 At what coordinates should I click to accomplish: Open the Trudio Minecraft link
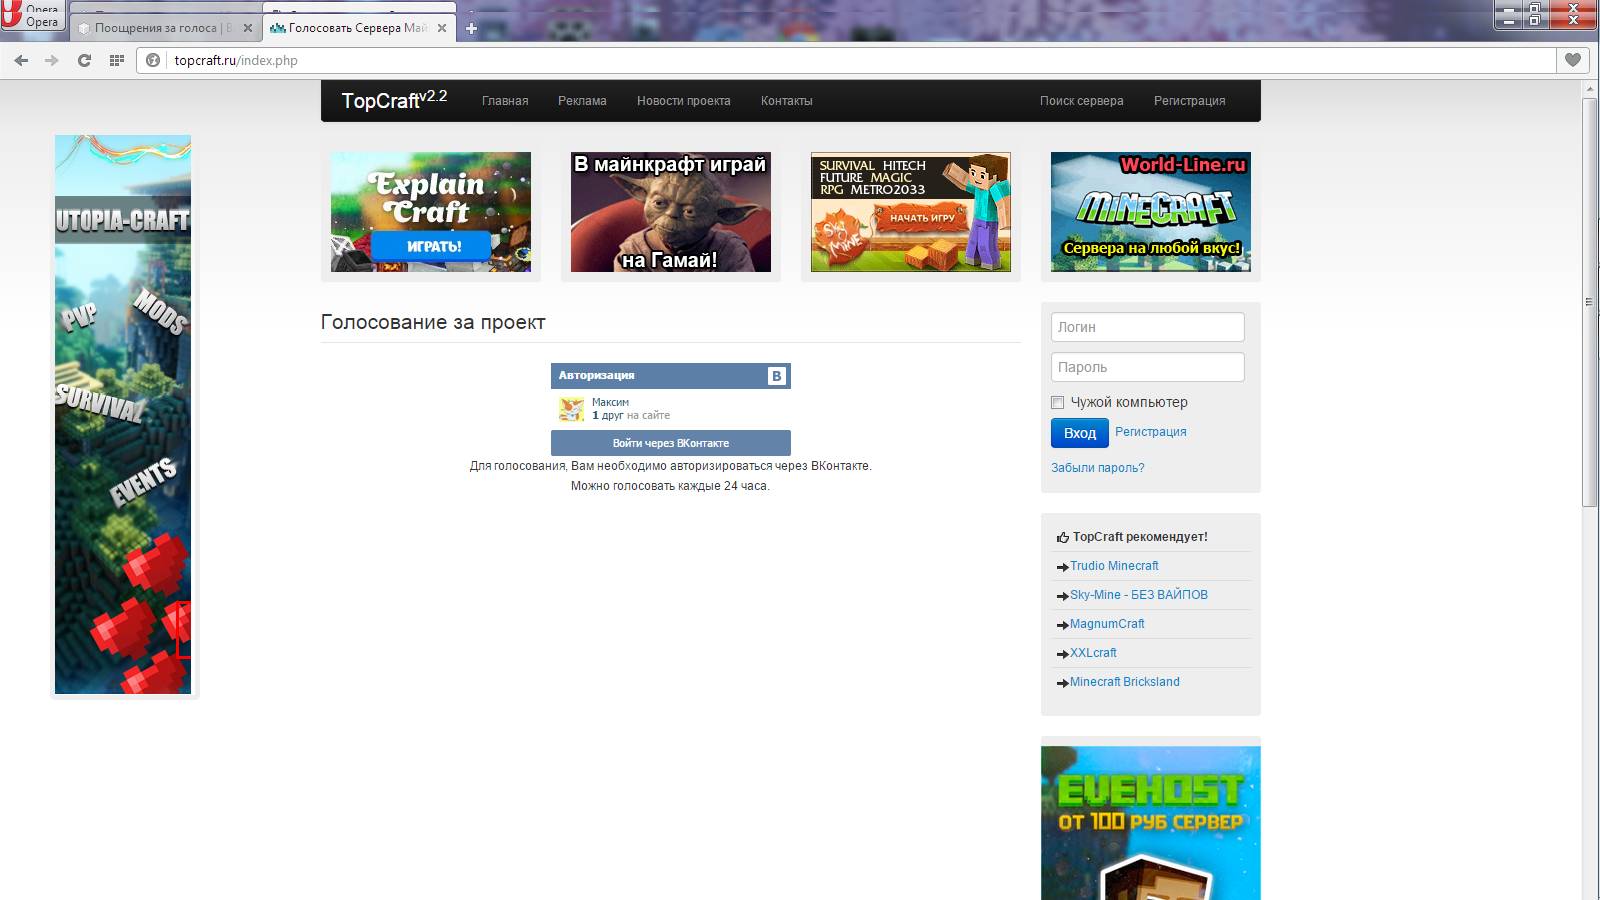1114,566
